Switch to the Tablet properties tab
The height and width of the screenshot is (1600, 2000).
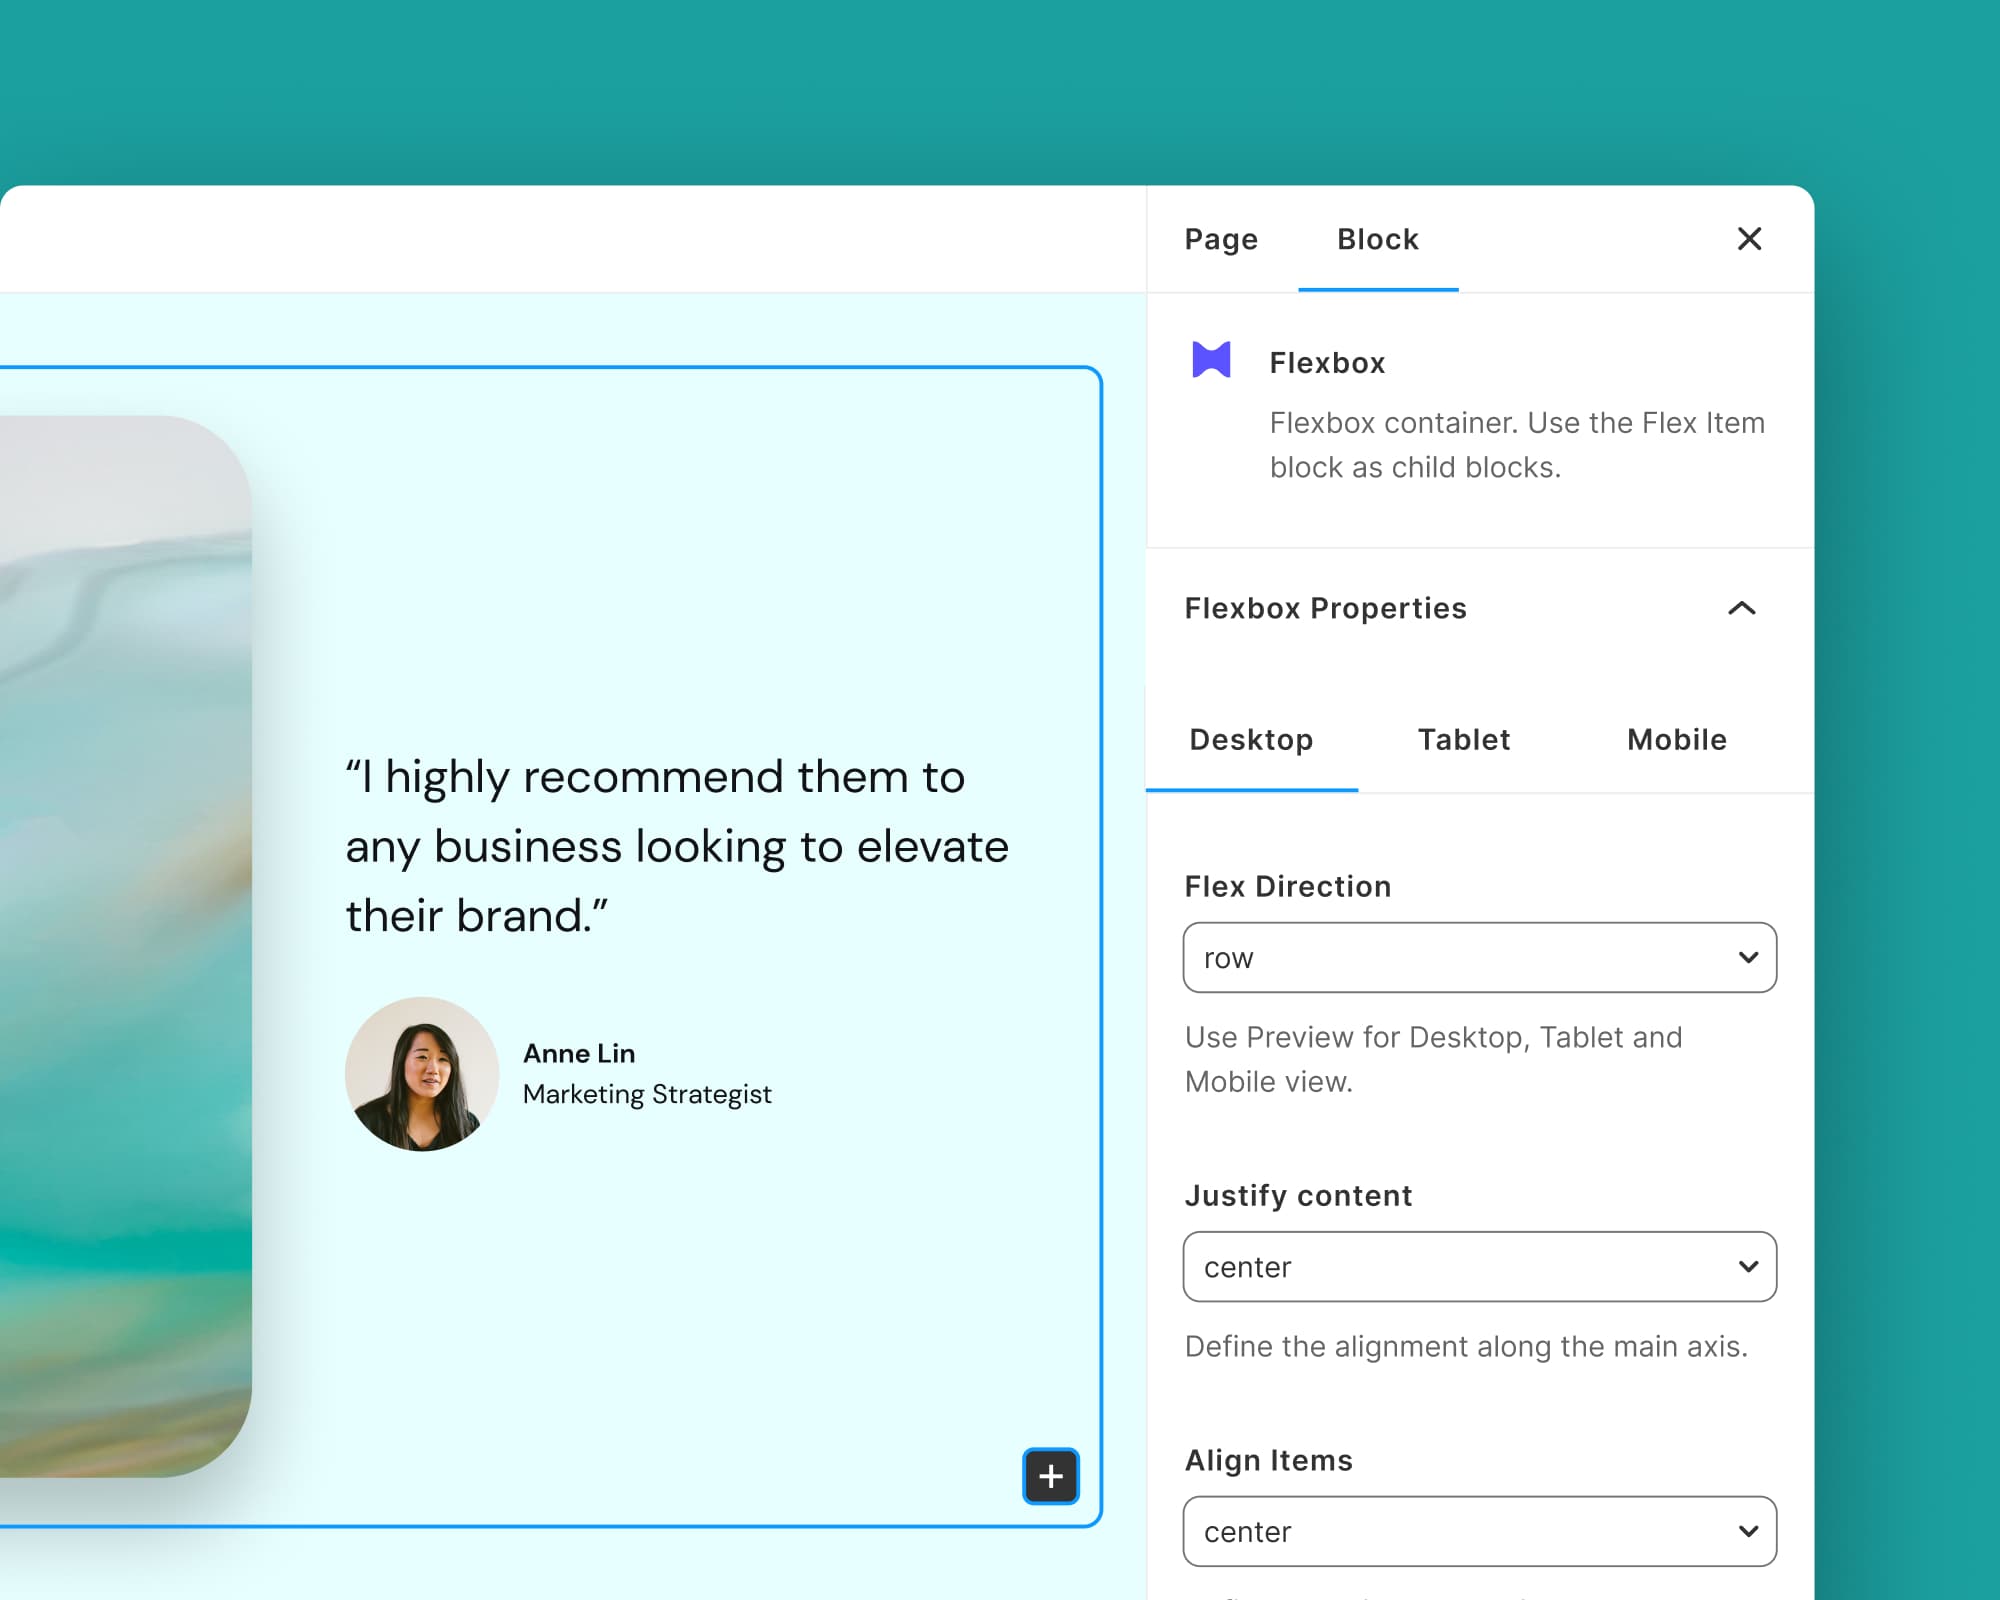point(1464,740)
